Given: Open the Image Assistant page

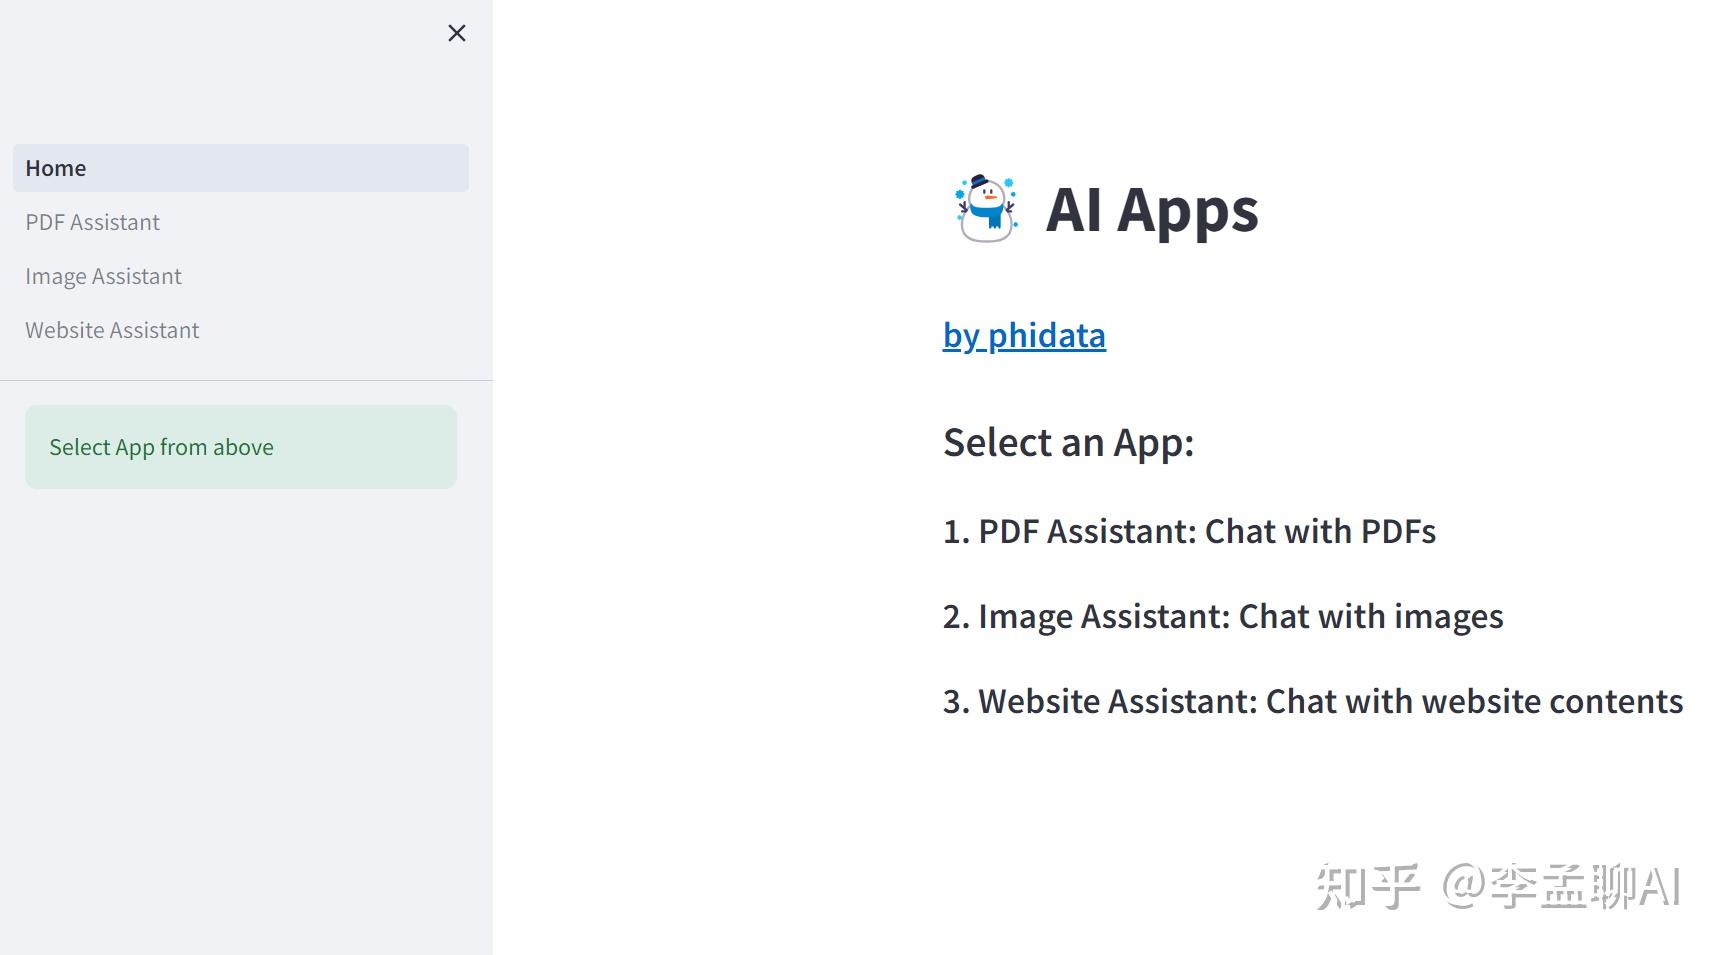Looking at the screenshot, I should pyautogui.click(x=103, y=276).
